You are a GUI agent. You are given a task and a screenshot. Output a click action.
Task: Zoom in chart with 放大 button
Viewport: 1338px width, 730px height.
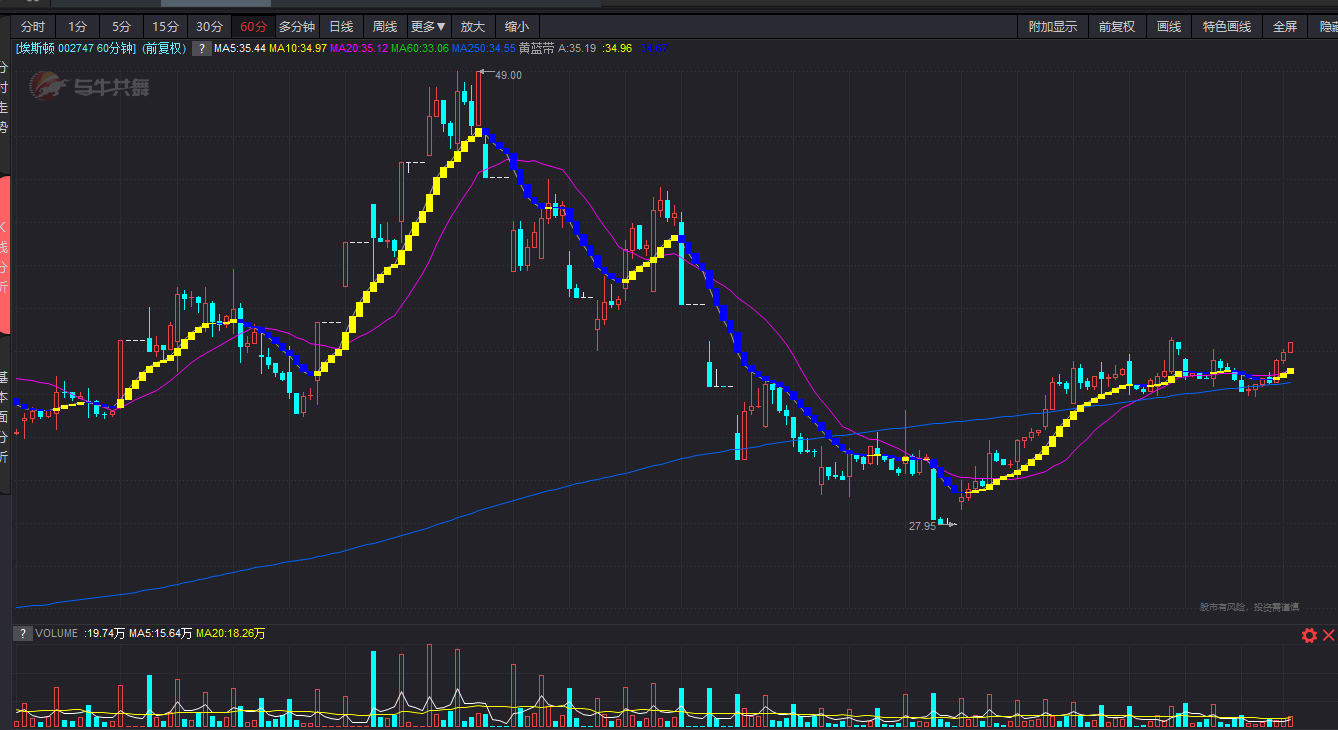click(x=473, y=27)
